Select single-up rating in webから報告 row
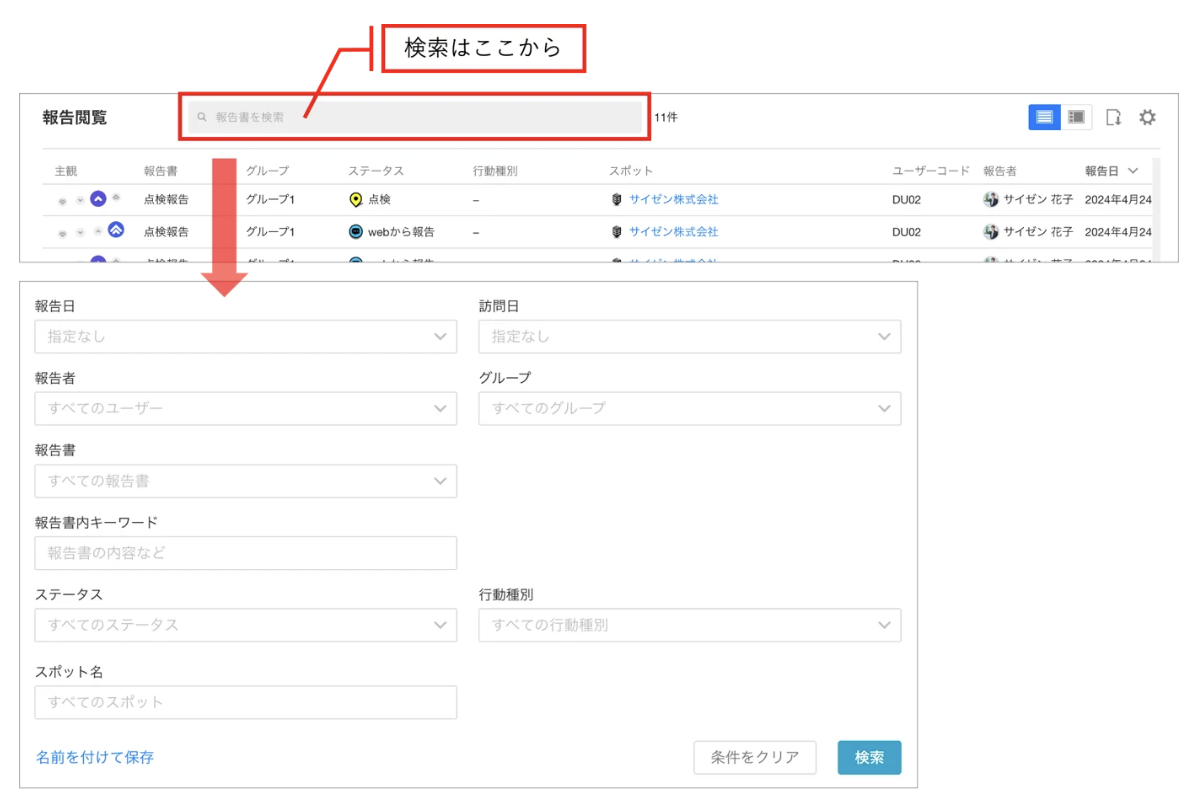This screenshot has width=1198, height=806. 98,231
